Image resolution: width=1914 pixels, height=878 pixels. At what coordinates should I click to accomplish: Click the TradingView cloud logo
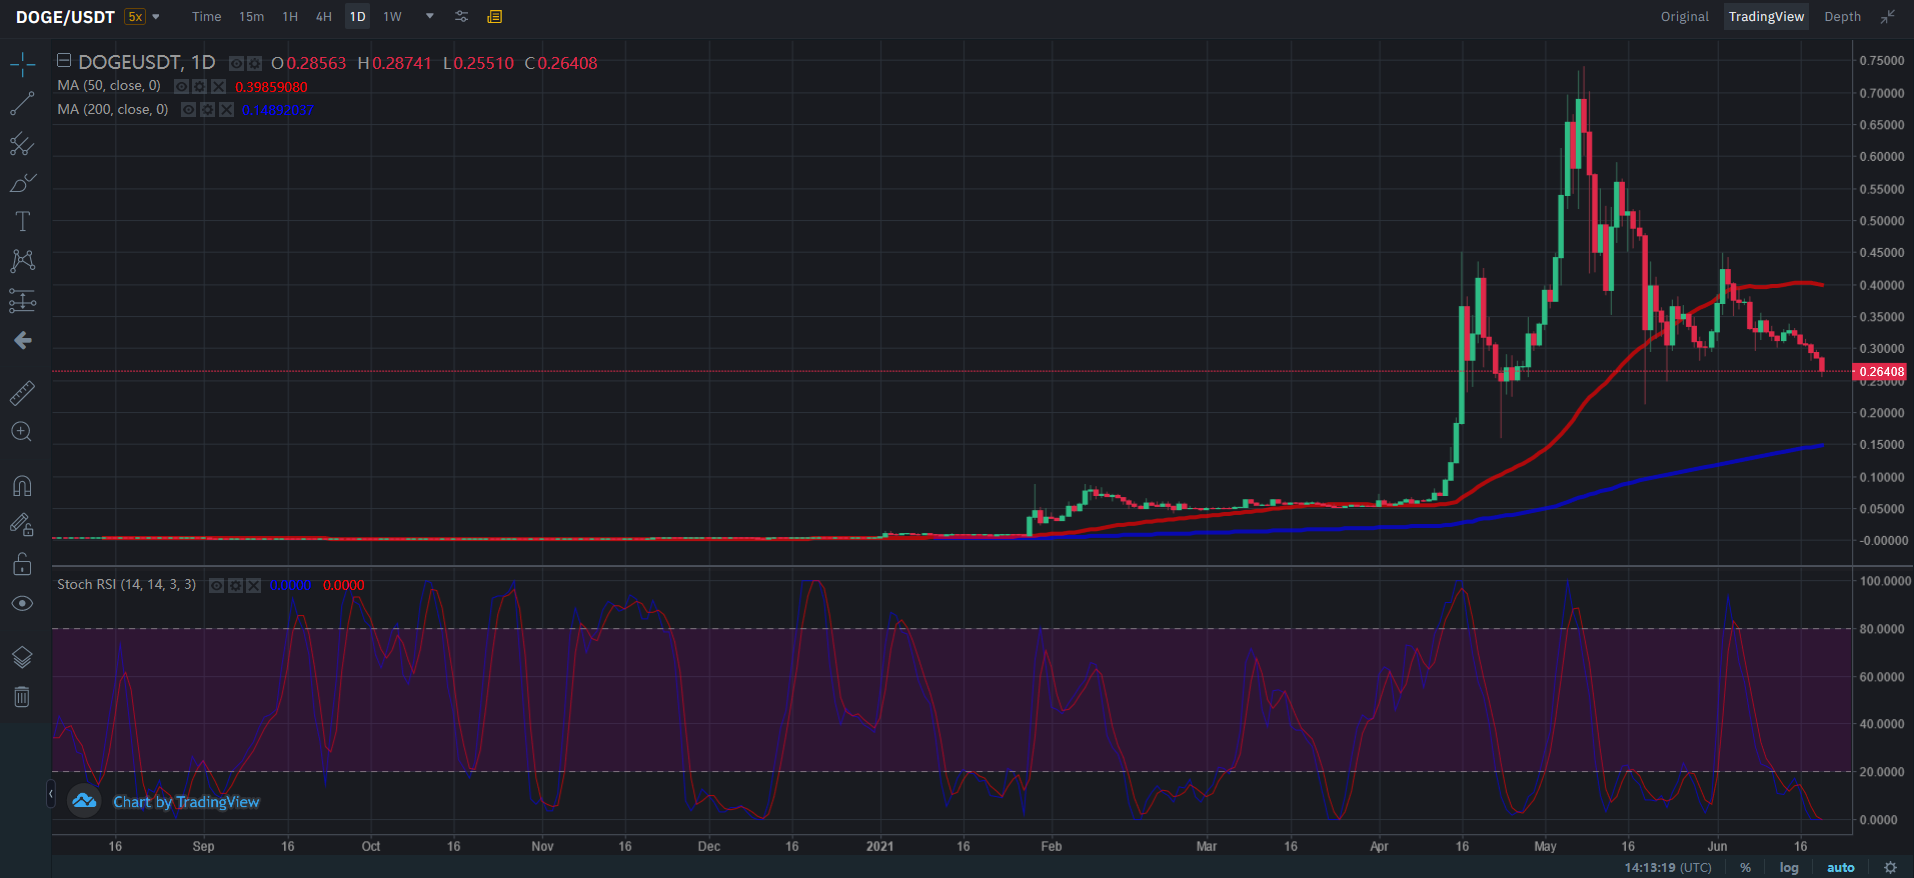(84, 801)
